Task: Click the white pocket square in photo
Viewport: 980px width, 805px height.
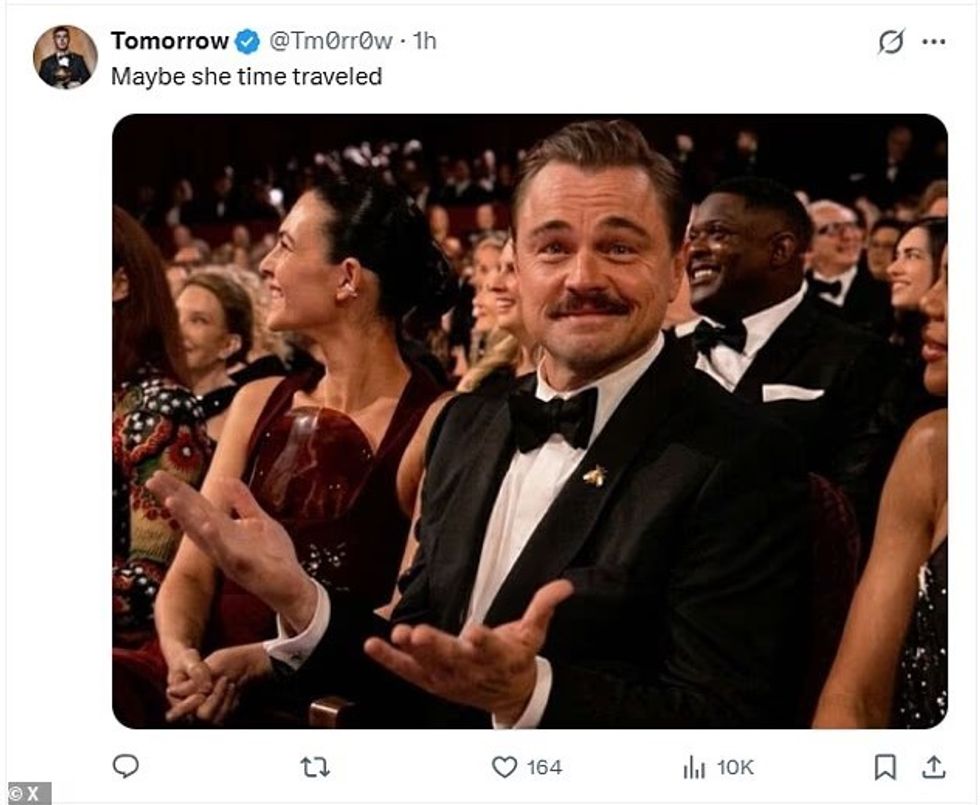Action: 792,392
